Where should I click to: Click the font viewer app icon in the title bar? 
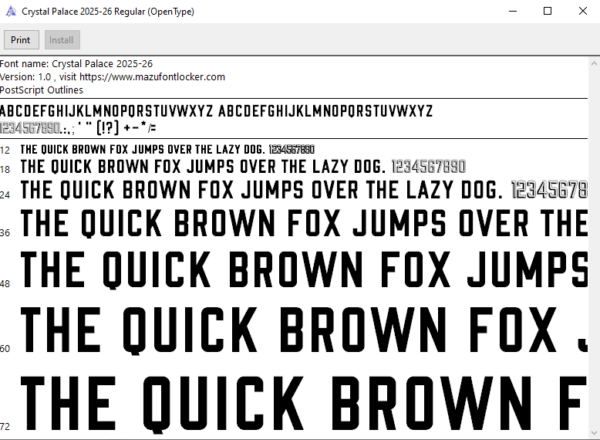[x=11, y=11]
